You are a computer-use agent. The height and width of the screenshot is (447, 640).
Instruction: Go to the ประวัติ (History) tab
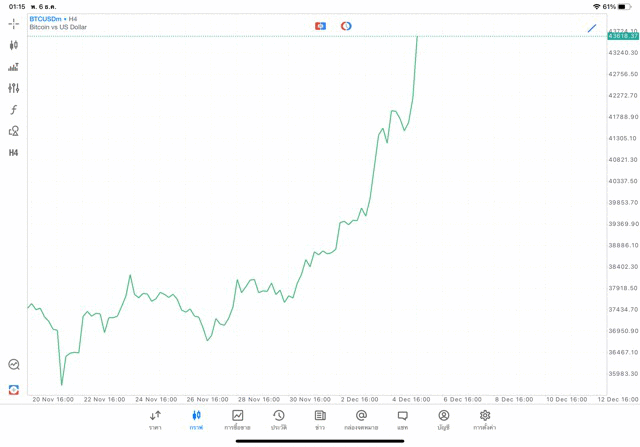coord(278,419)
